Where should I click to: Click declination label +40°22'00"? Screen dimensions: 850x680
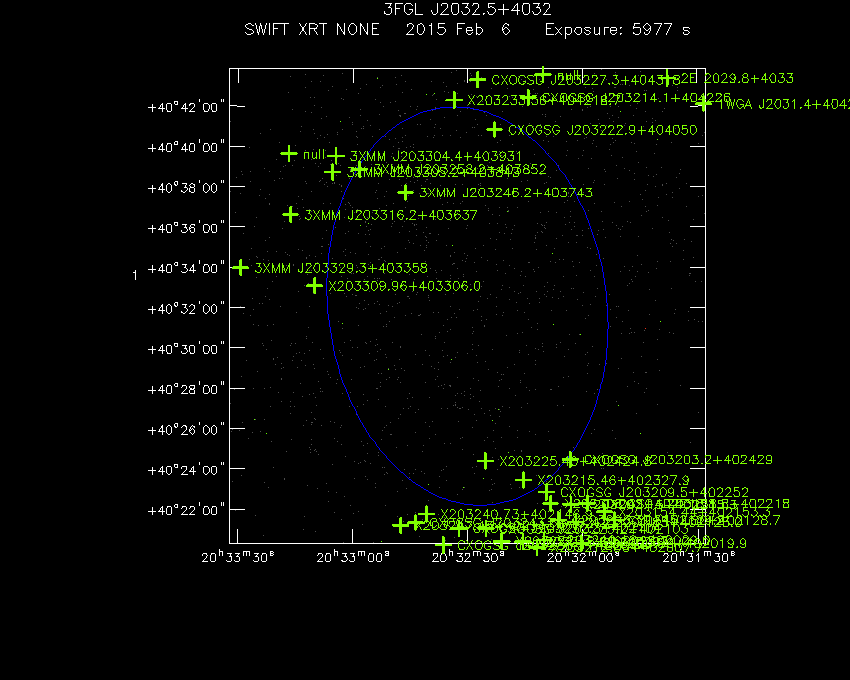pos(186,510)
